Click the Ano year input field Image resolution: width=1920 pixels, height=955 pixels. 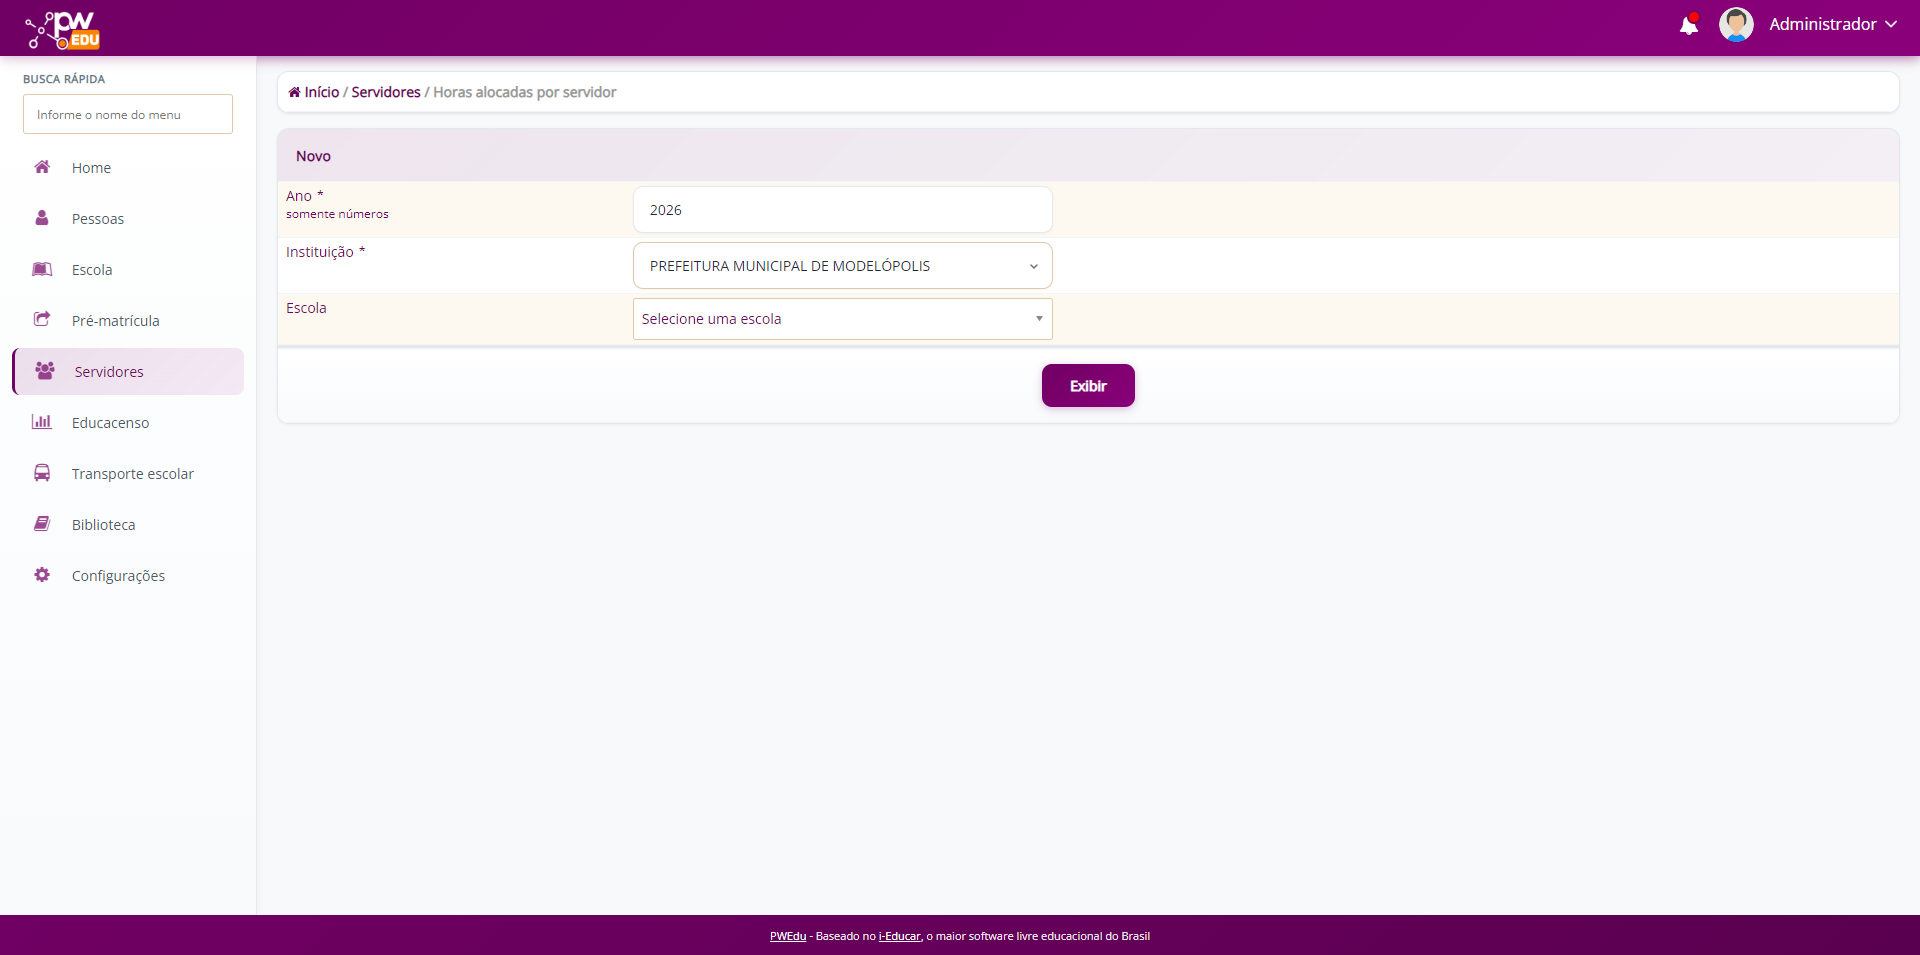point(842,210)
